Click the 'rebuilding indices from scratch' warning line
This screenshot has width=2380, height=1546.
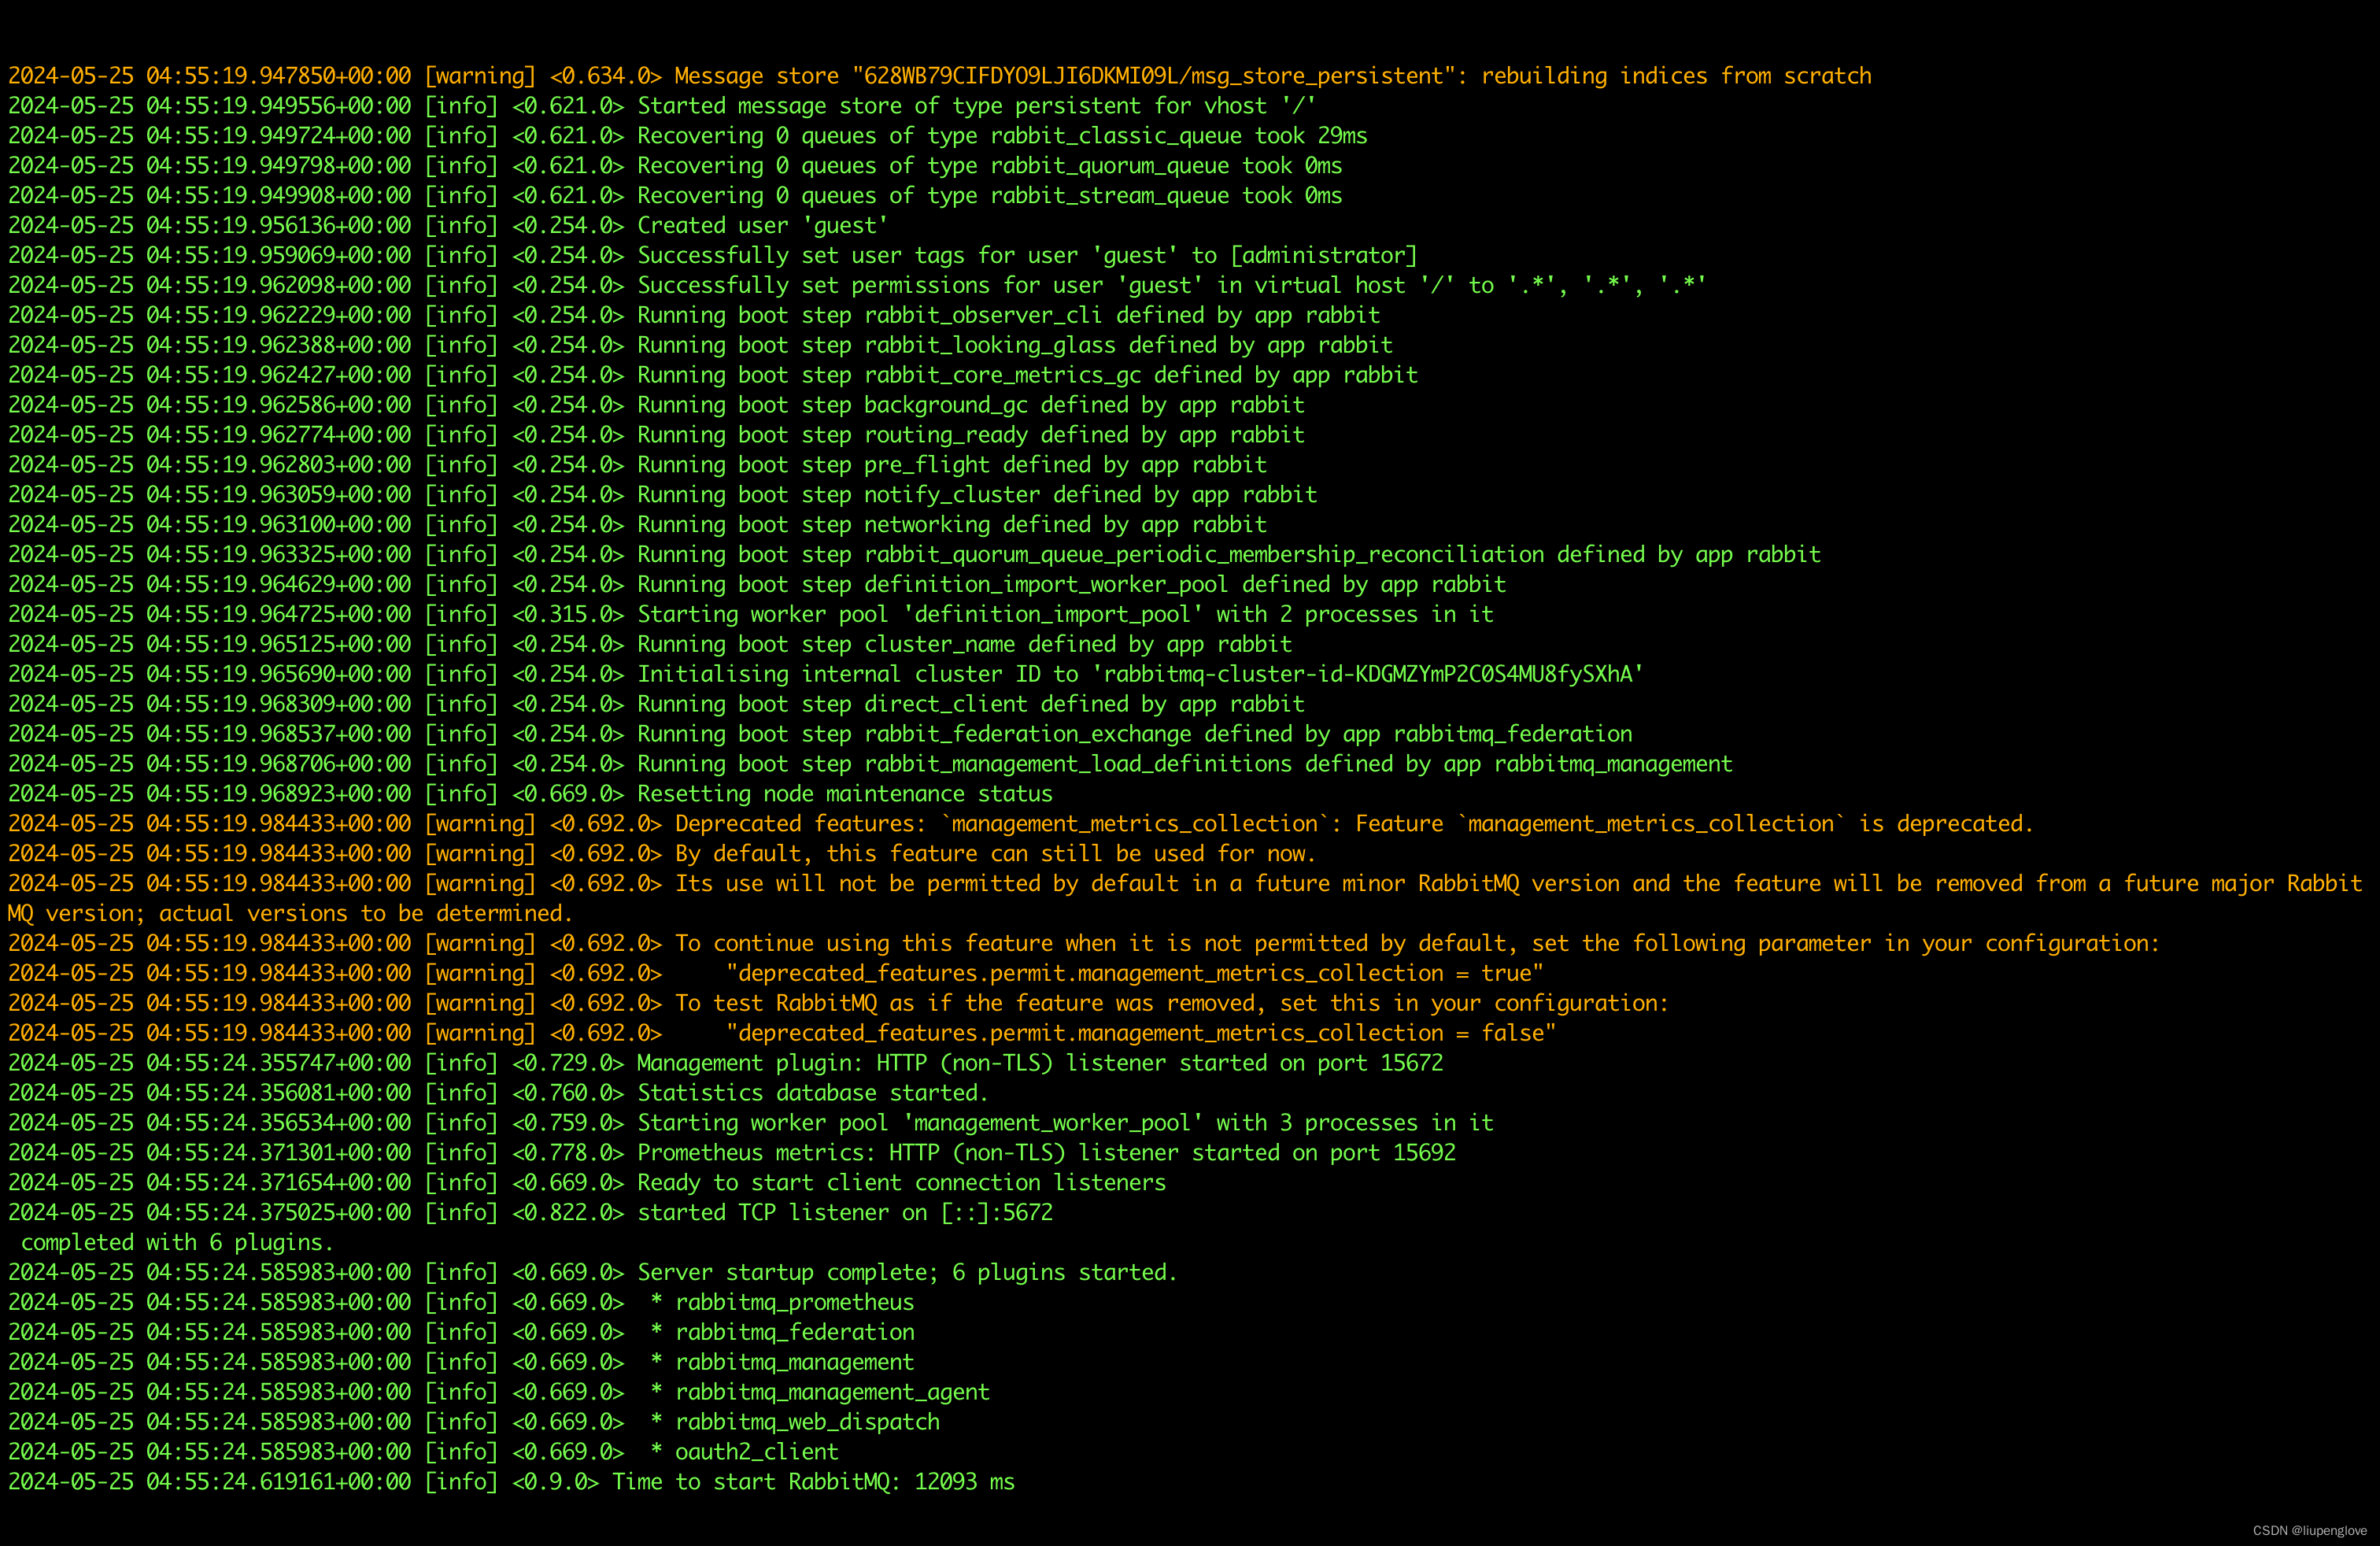pos(939,76)
